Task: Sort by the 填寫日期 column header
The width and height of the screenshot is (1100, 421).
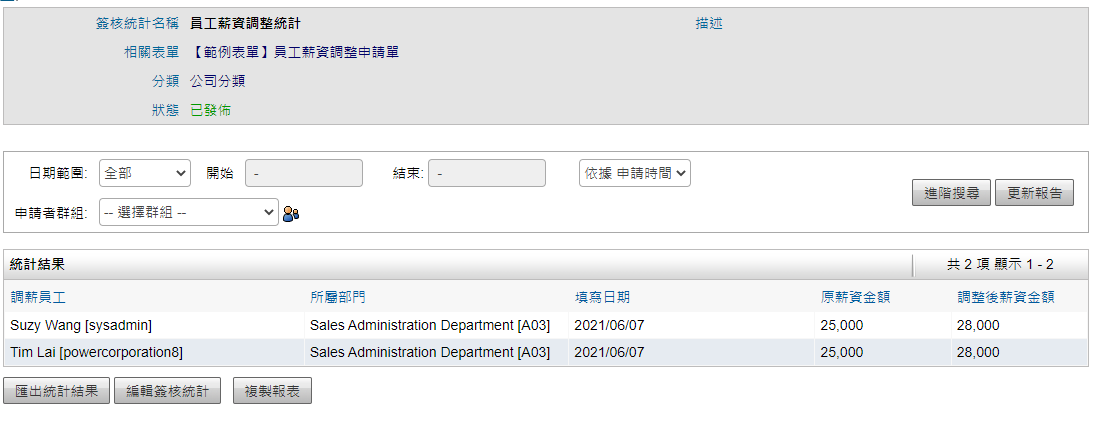Action: (602, 297)
